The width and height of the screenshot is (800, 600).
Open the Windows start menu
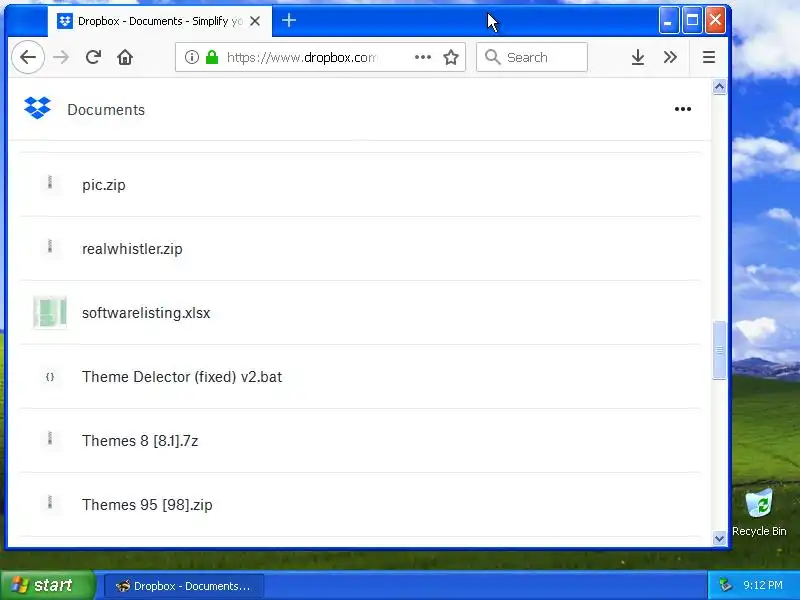pyautogui.click(x=47, y=585)
